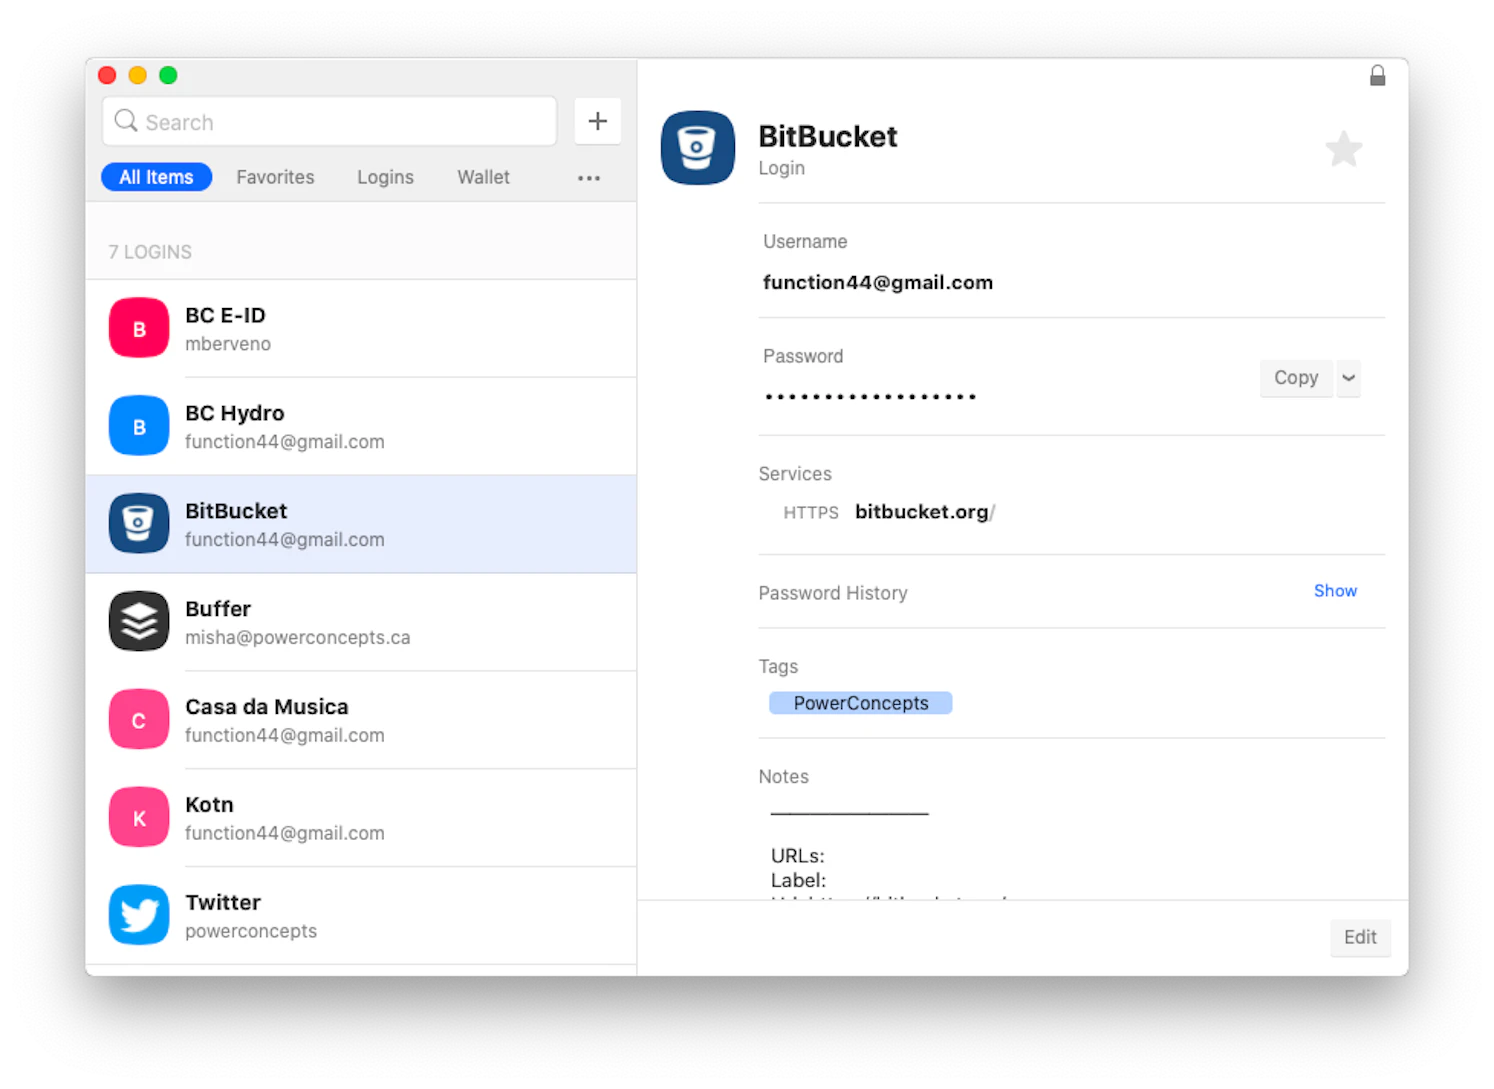Image resolution: width=1494 pixels, height=1089 pixels.
Task: Open the Casa da Musica login title
Action: coord(267,707)
